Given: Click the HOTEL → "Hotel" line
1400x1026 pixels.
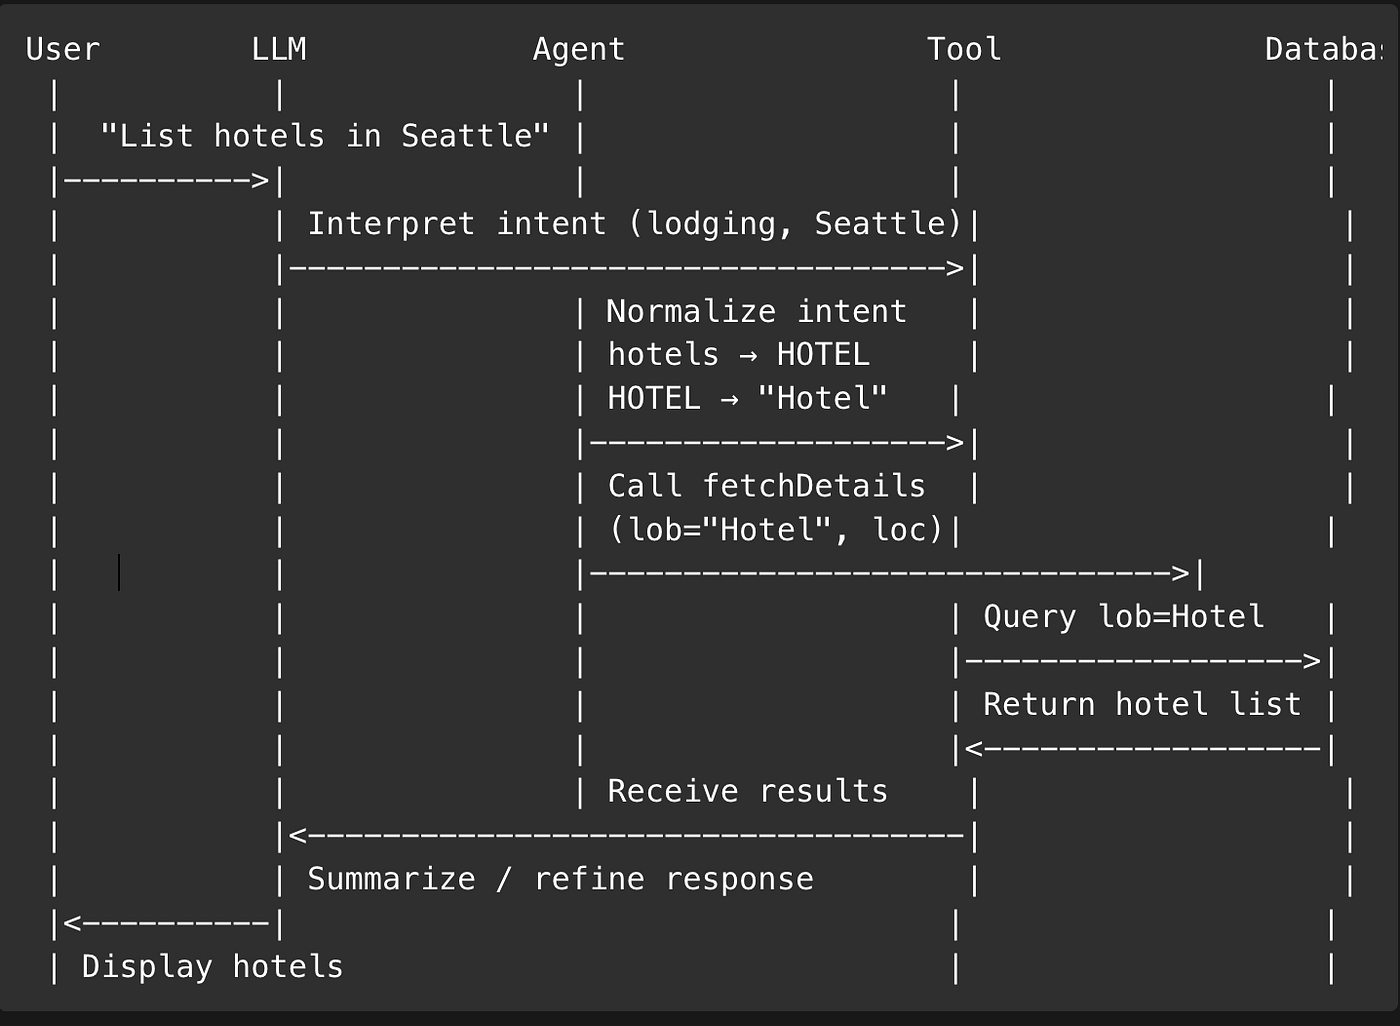Looking at the screenshot, I should (x=747, y=398).
